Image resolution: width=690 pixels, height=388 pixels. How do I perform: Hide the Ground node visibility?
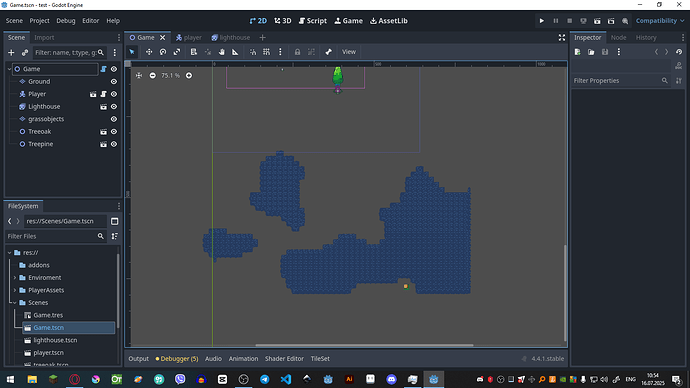coord(114,81)
